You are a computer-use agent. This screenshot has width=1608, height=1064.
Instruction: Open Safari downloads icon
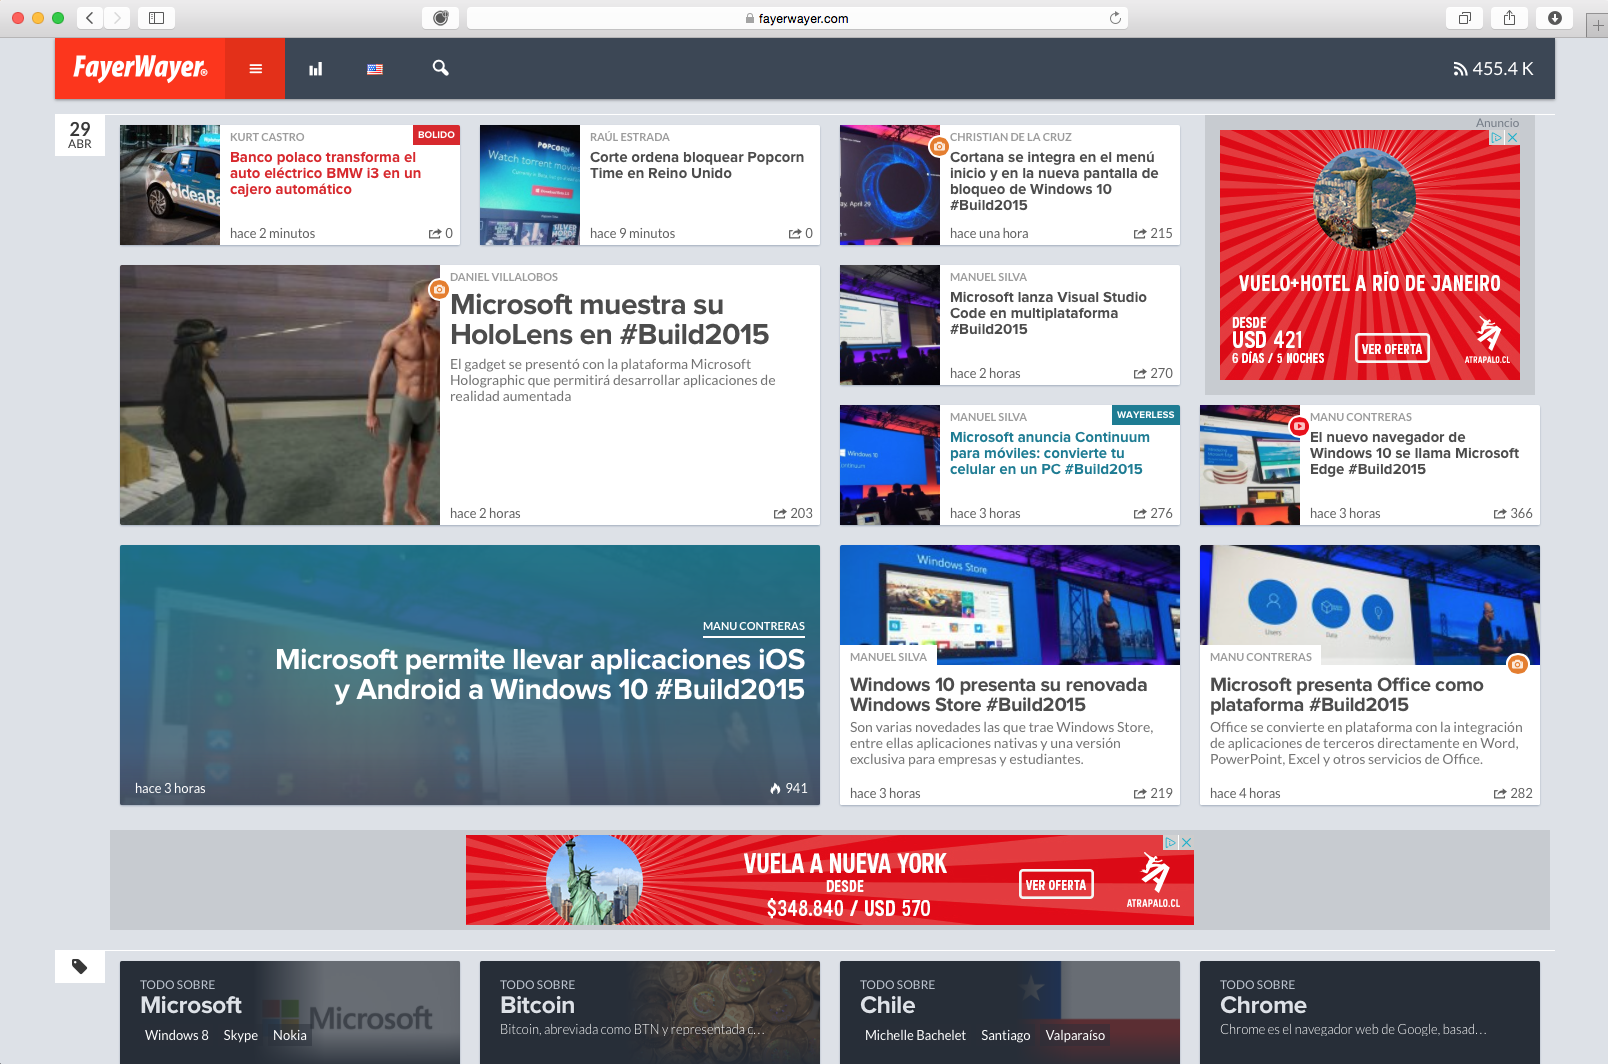pyautogui.click(x=1554, y=18)
